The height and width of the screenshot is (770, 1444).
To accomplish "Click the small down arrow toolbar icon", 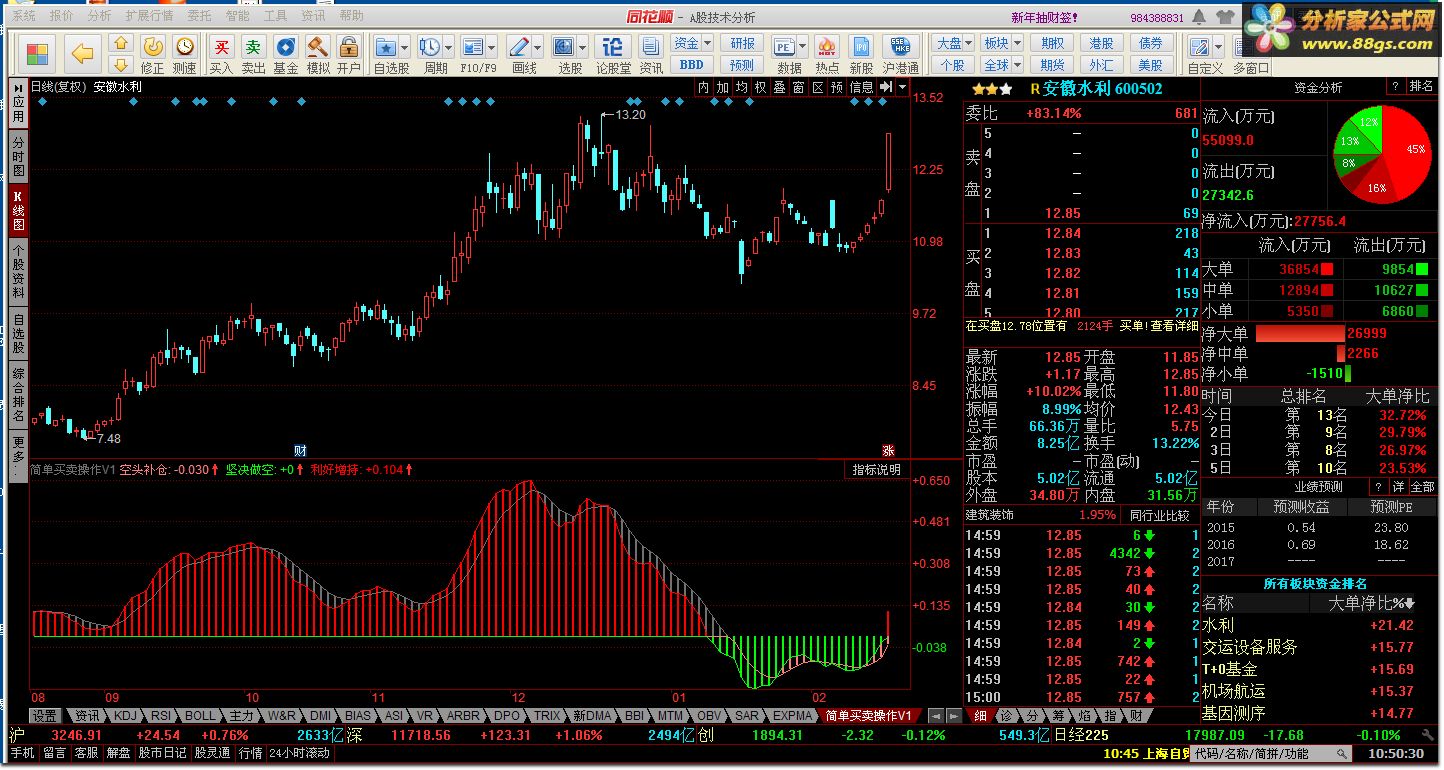I will 121,65.
